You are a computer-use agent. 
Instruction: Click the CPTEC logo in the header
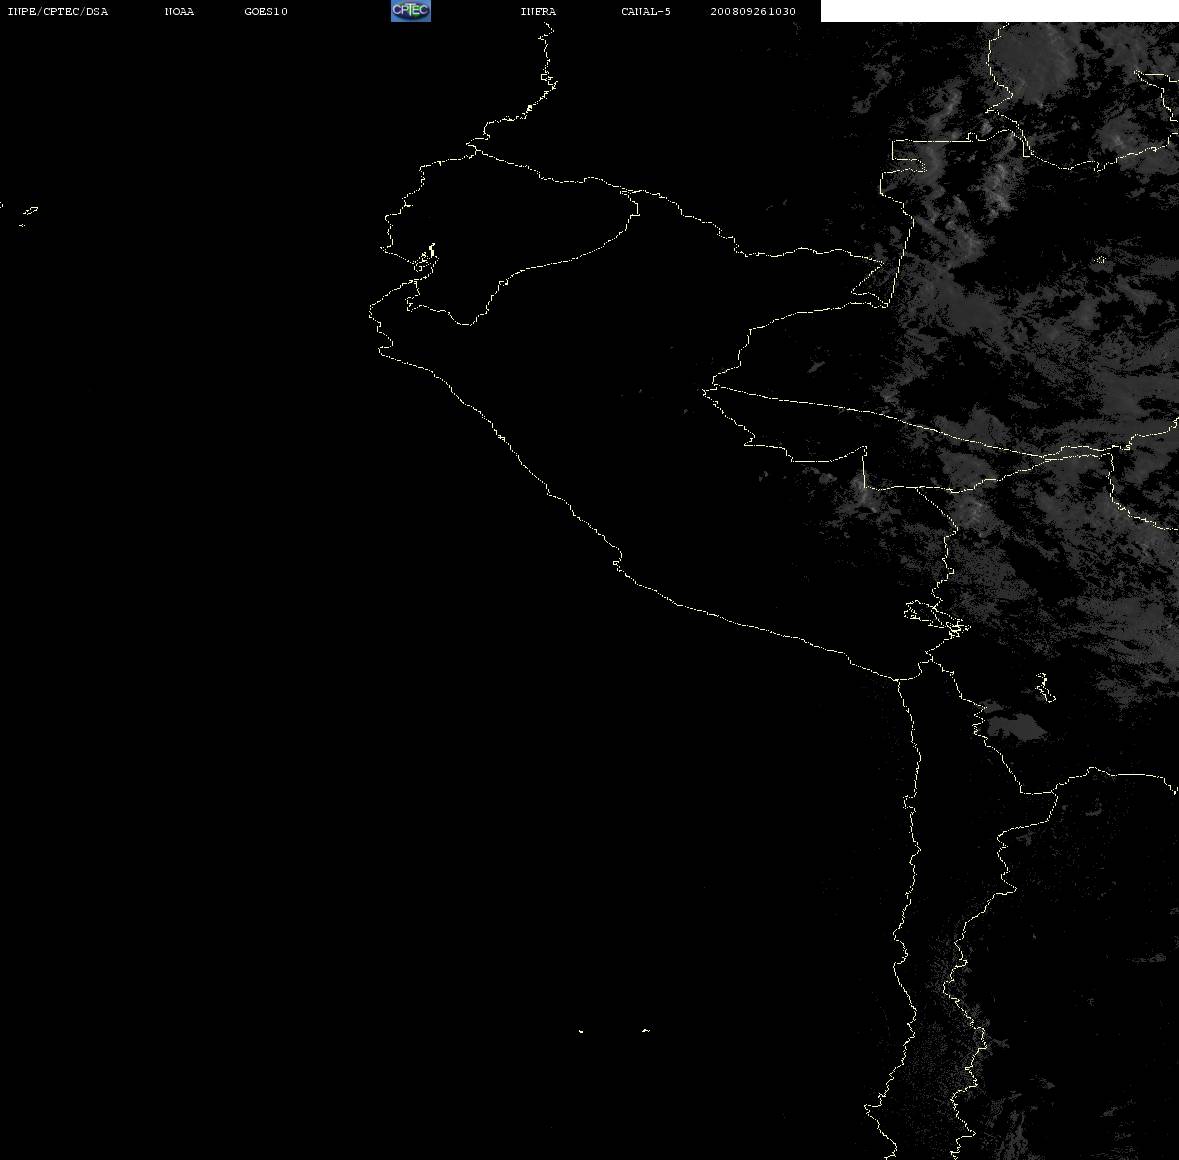point(411,11)
